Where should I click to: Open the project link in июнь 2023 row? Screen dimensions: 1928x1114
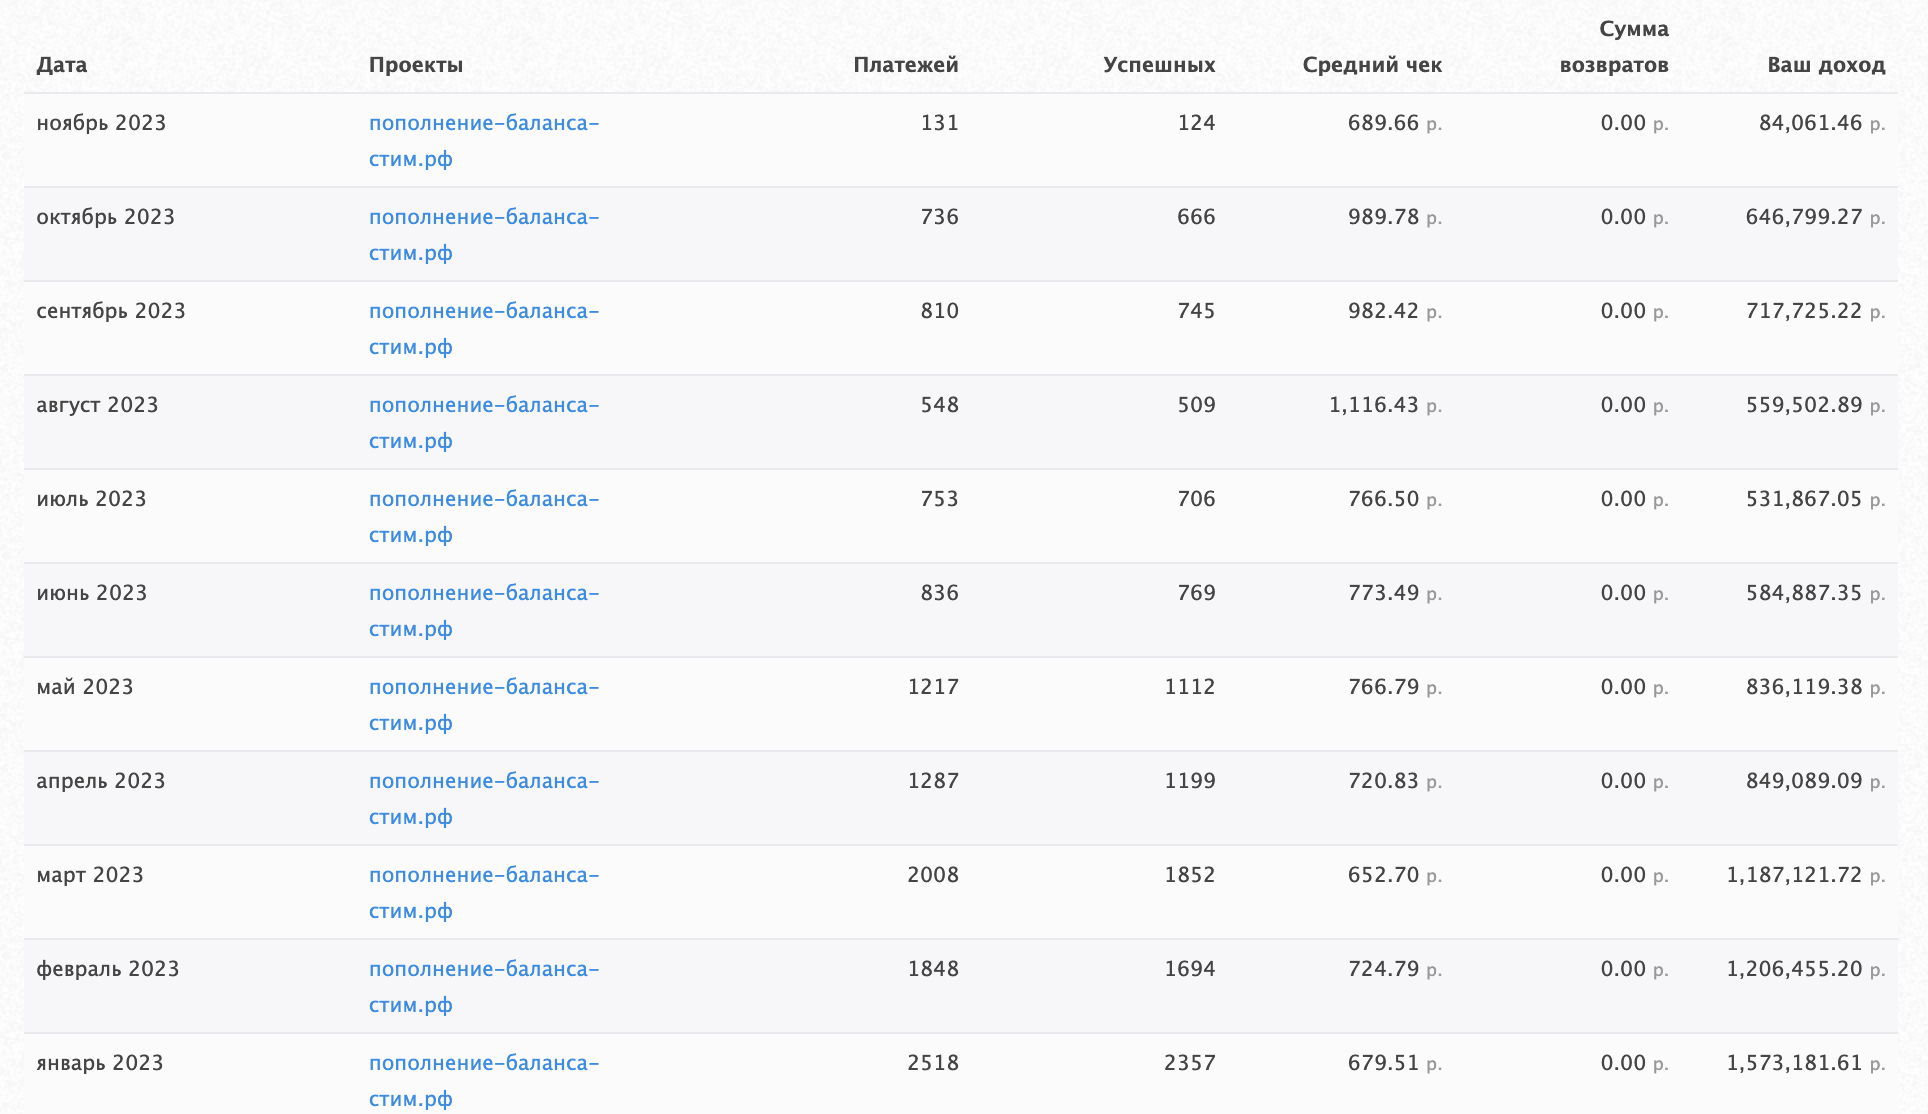(x=483, y=594)
